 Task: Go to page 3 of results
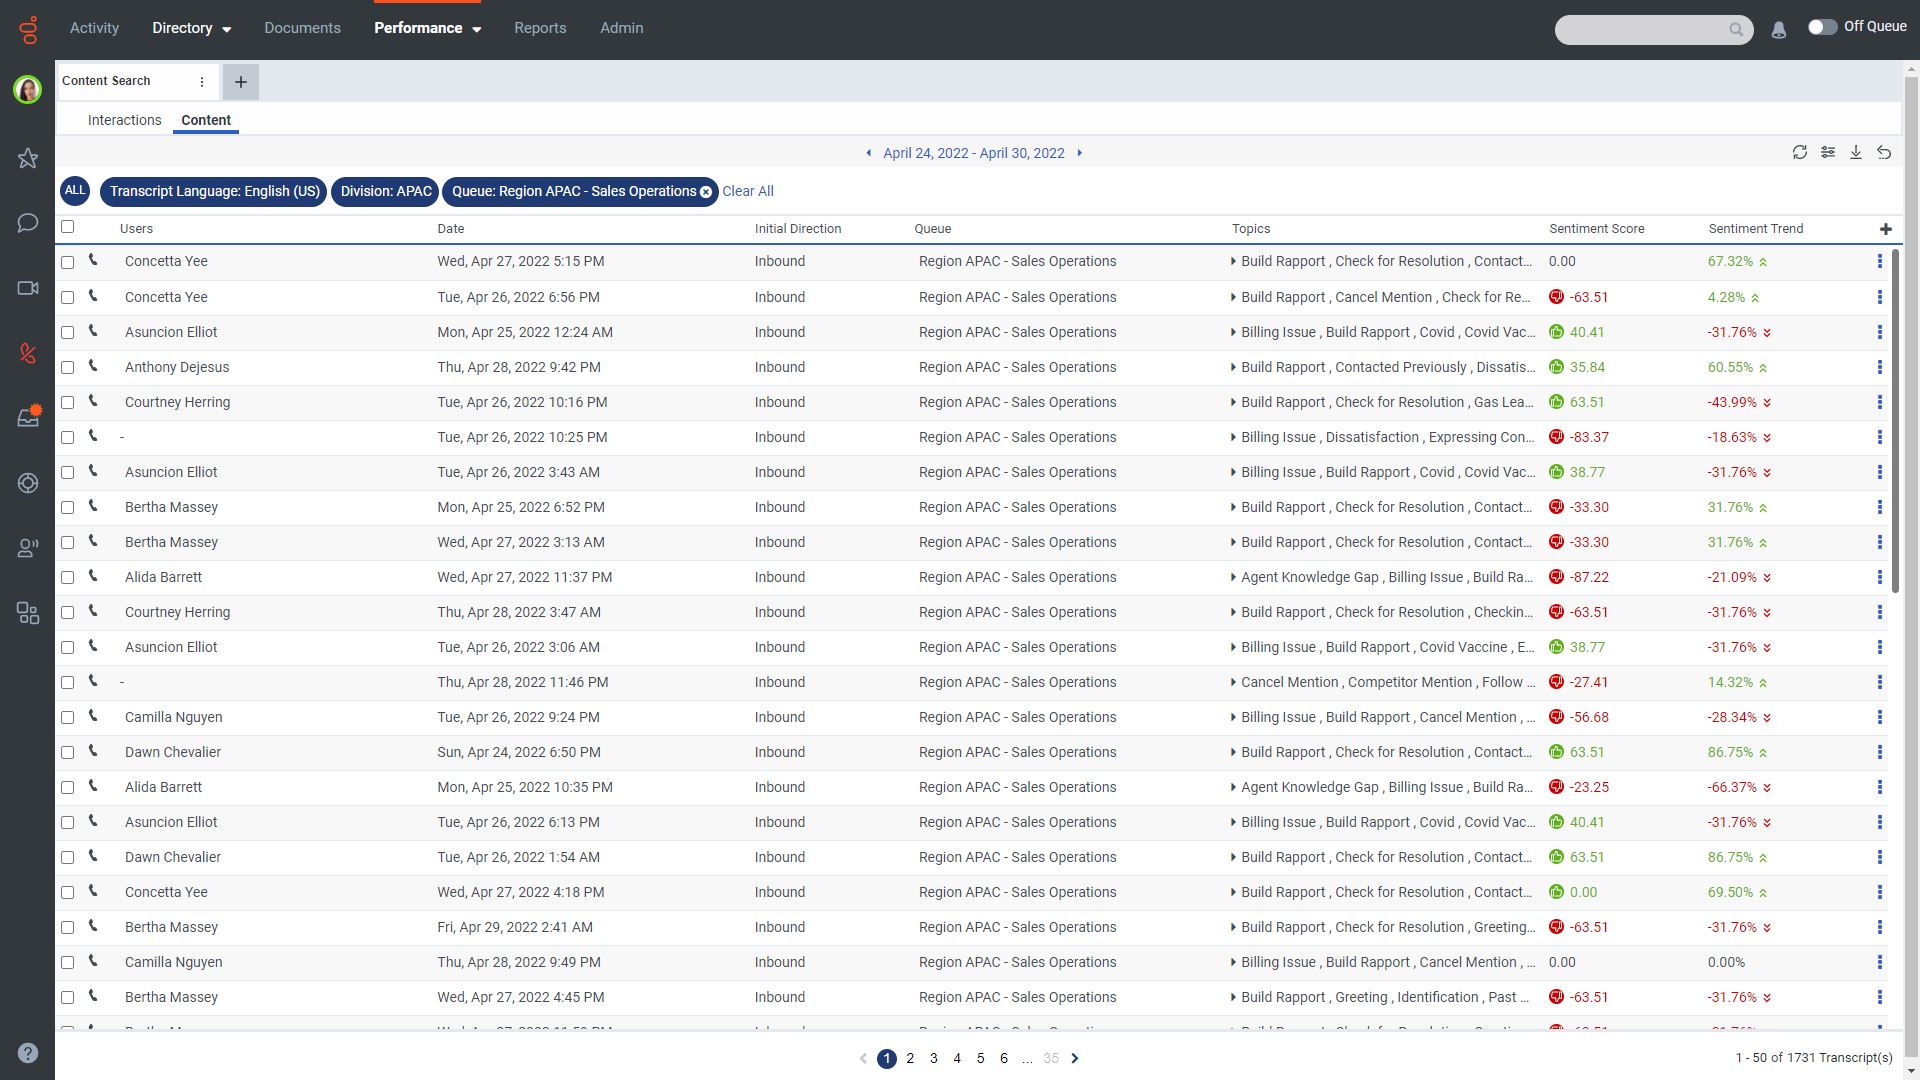pyautogui.click(x=933, y=1058)
